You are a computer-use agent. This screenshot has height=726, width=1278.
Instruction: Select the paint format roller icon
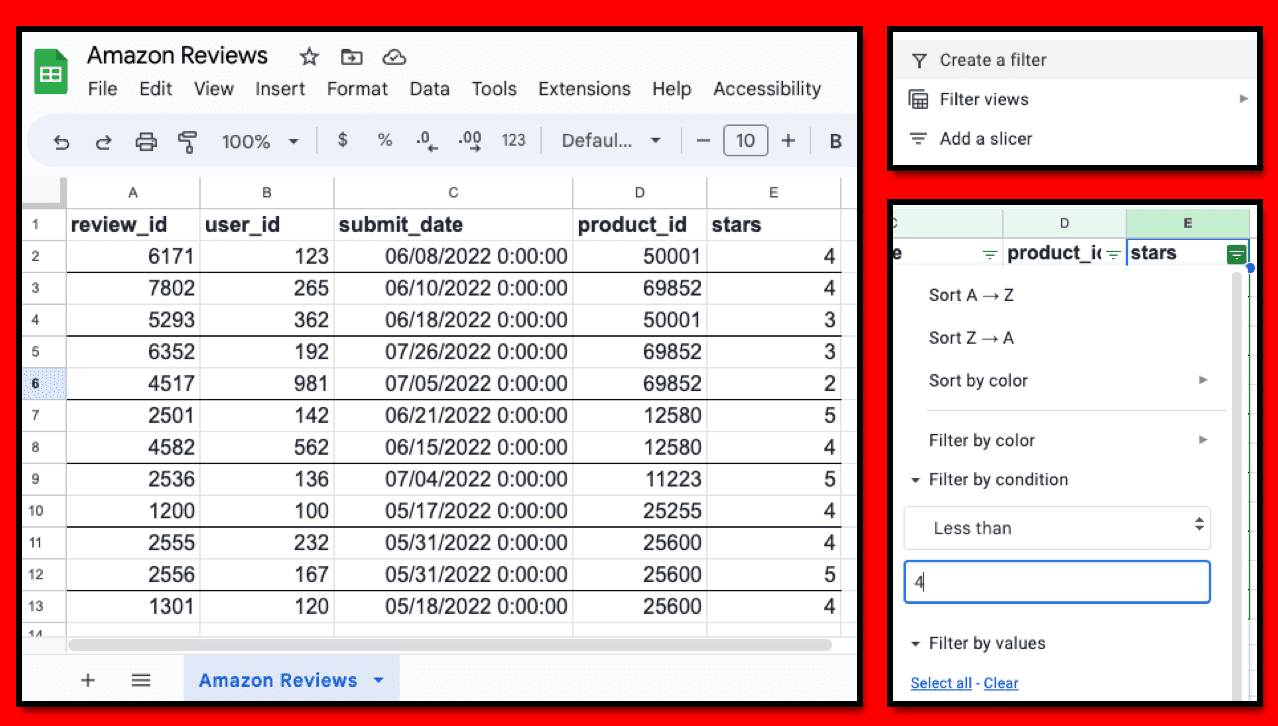[x=187, y=142]
